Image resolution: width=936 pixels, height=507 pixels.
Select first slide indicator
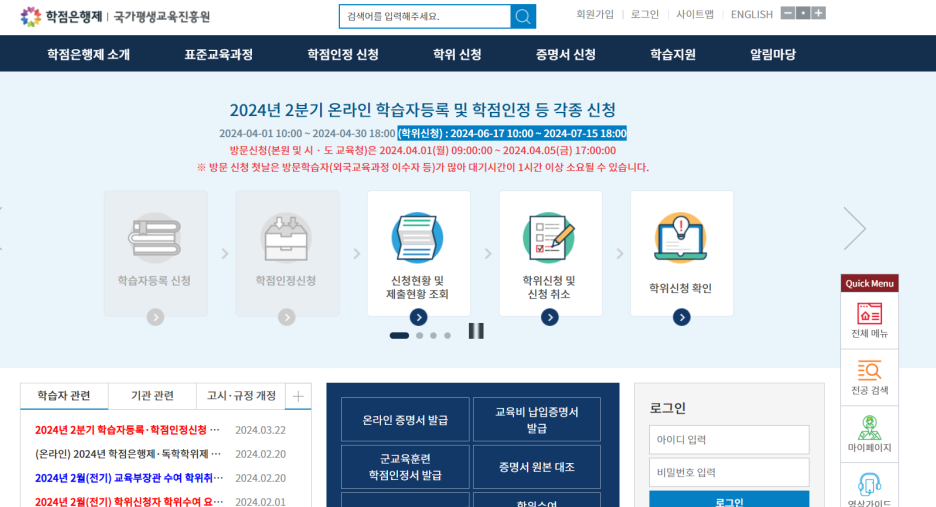399,336
